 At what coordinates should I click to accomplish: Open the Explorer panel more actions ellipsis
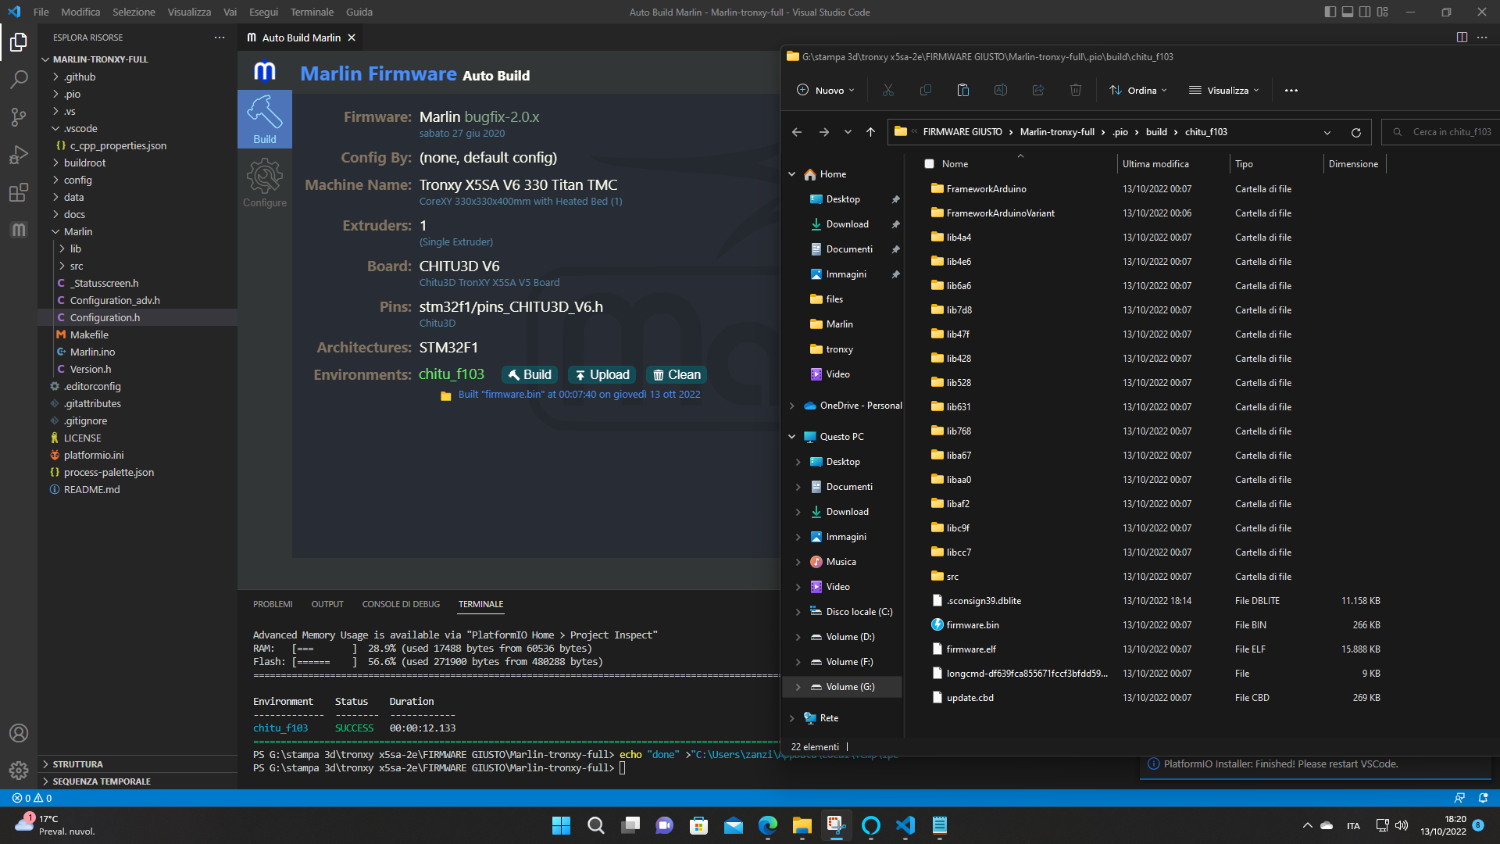coord(219,37)
